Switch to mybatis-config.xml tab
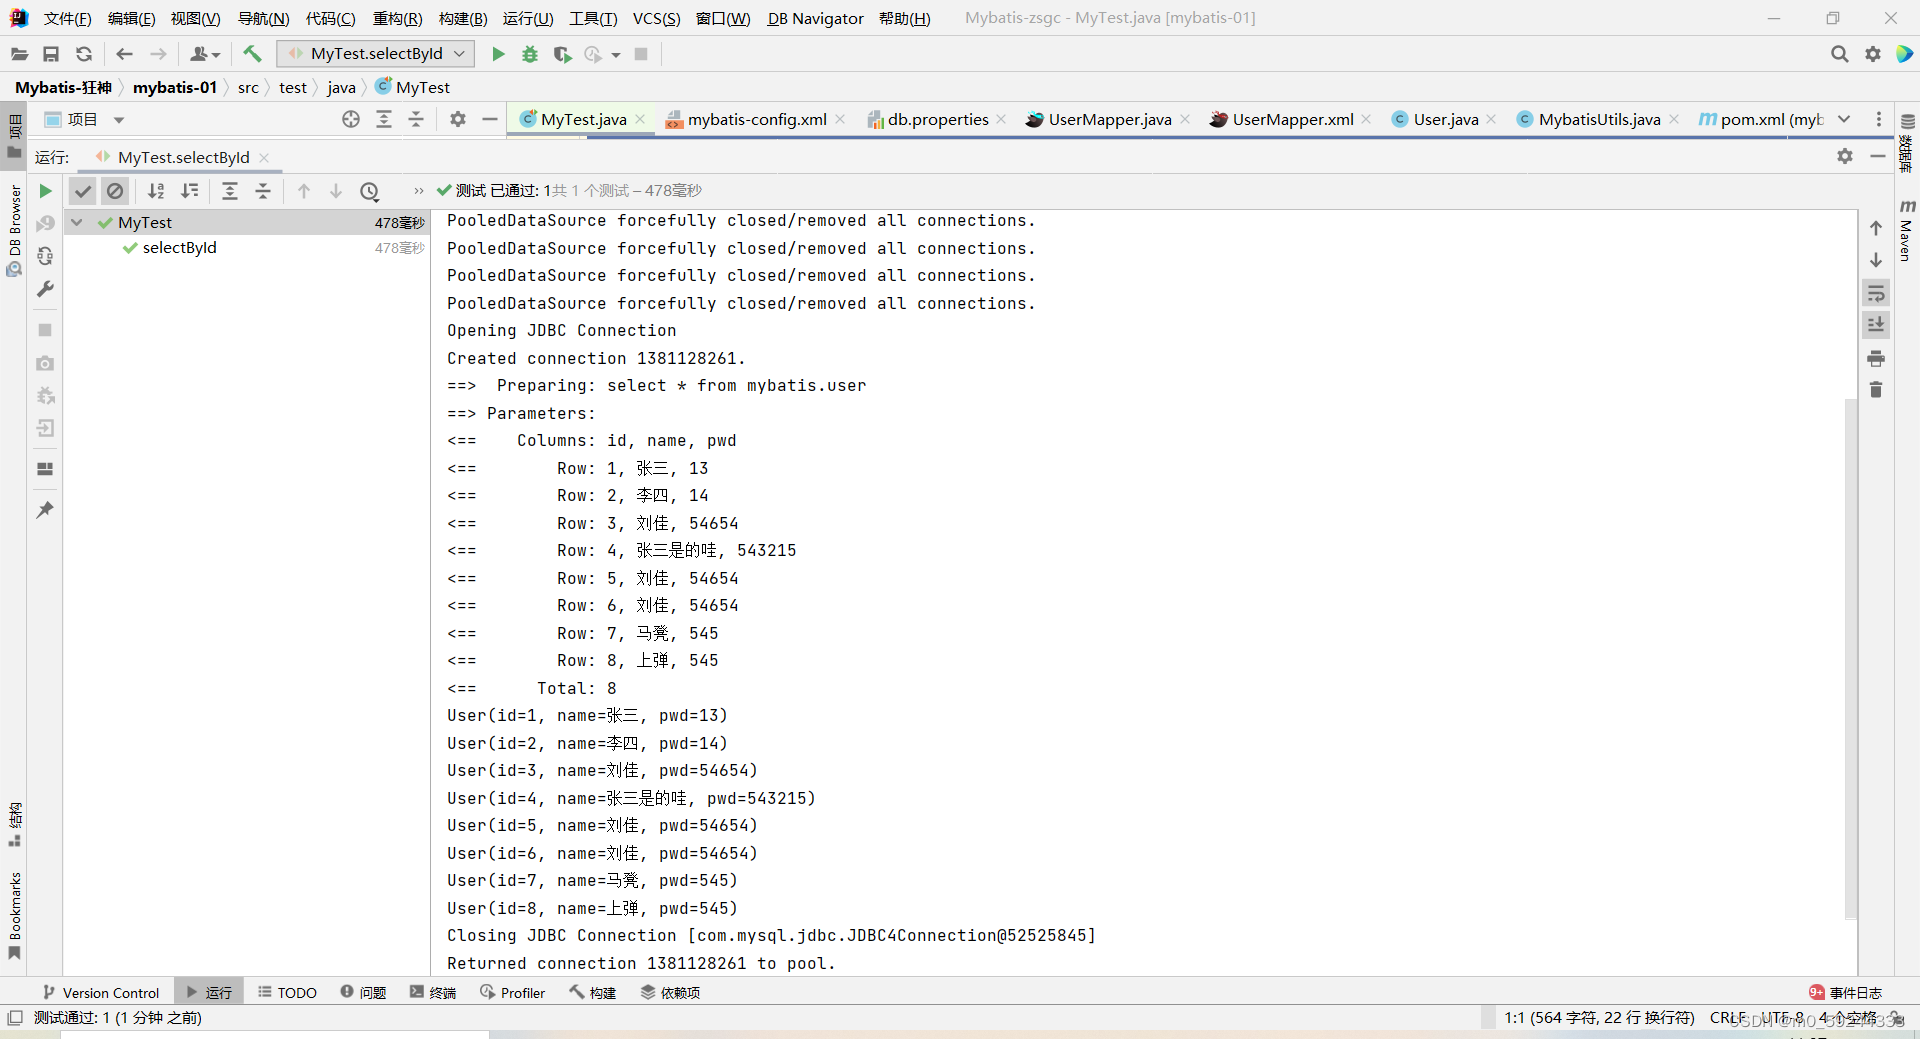This screenshot has width=1920, height=1039. click(757, 119)
